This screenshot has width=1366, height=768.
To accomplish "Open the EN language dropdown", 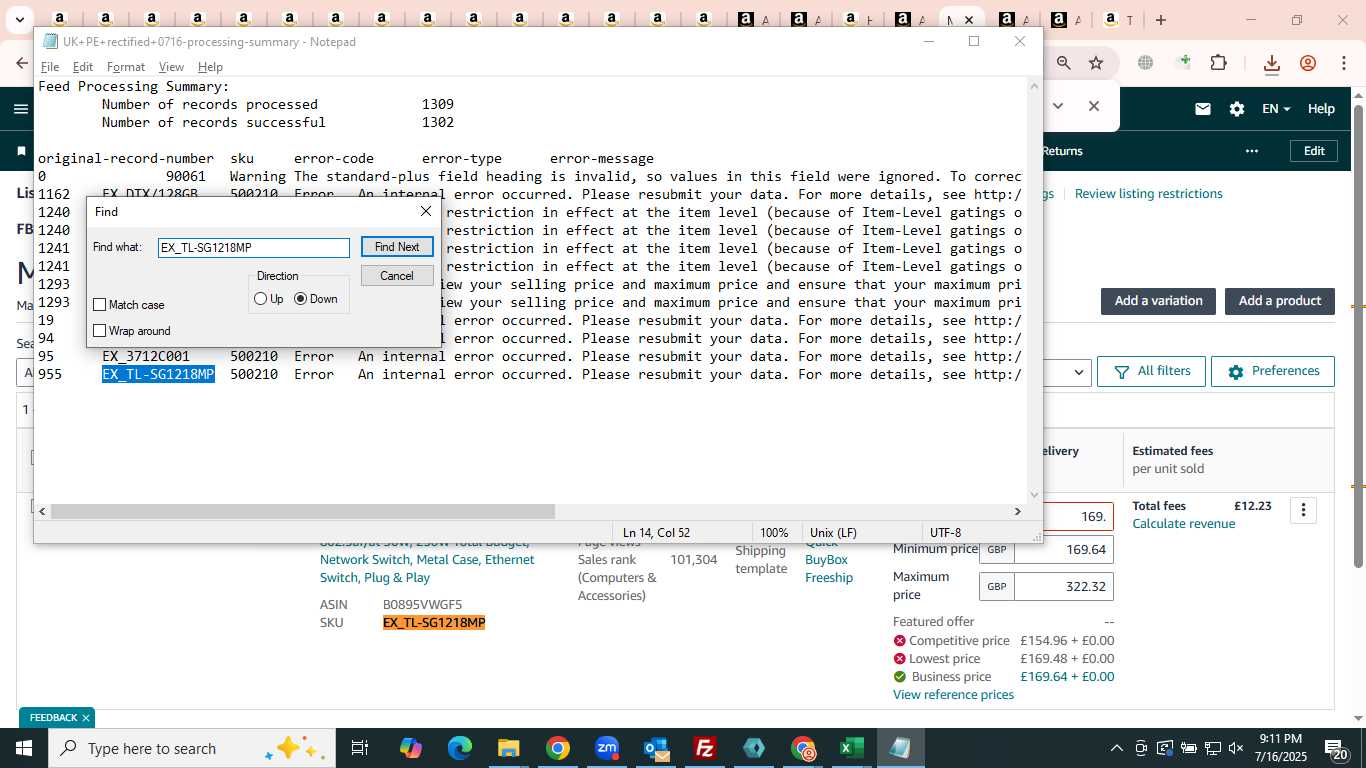I will click(1276, 109).
